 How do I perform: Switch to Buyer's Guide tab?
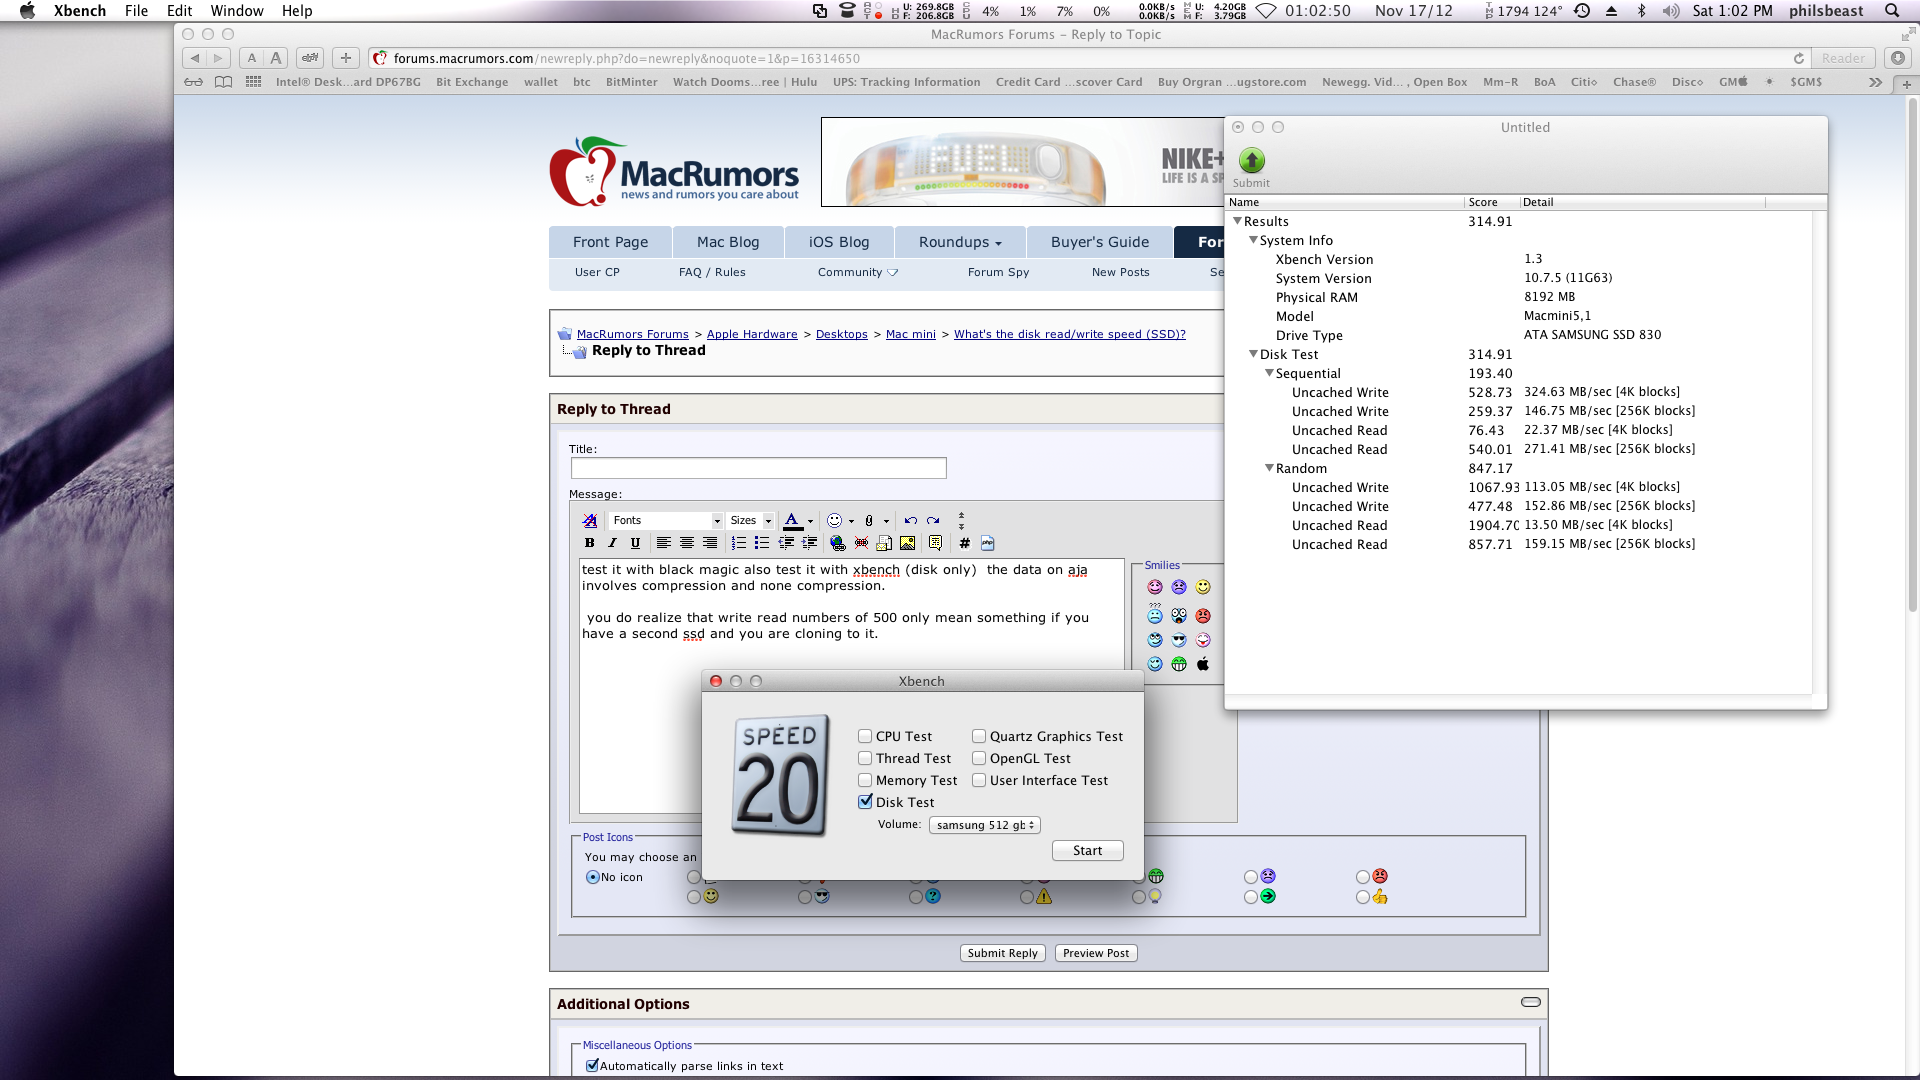tap(1100, 242)
